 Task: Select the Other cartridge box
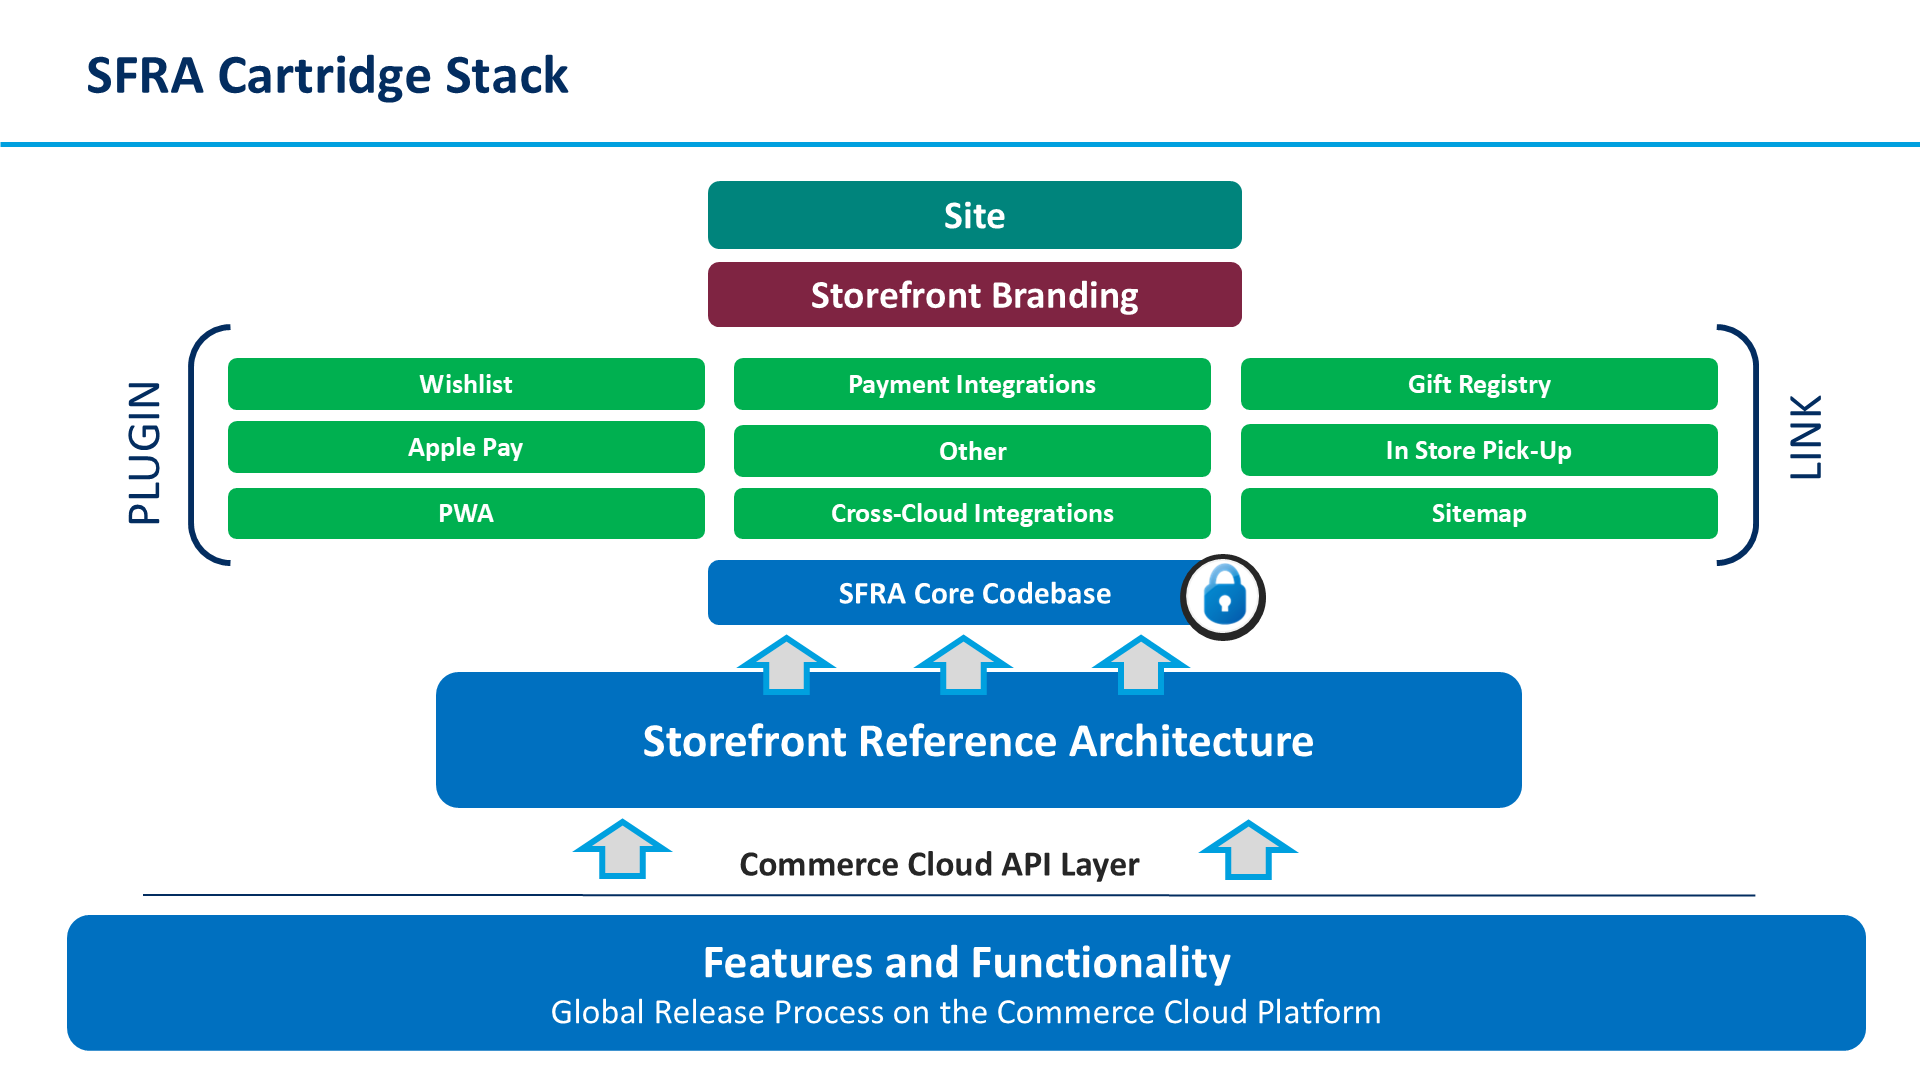point(972,451)
